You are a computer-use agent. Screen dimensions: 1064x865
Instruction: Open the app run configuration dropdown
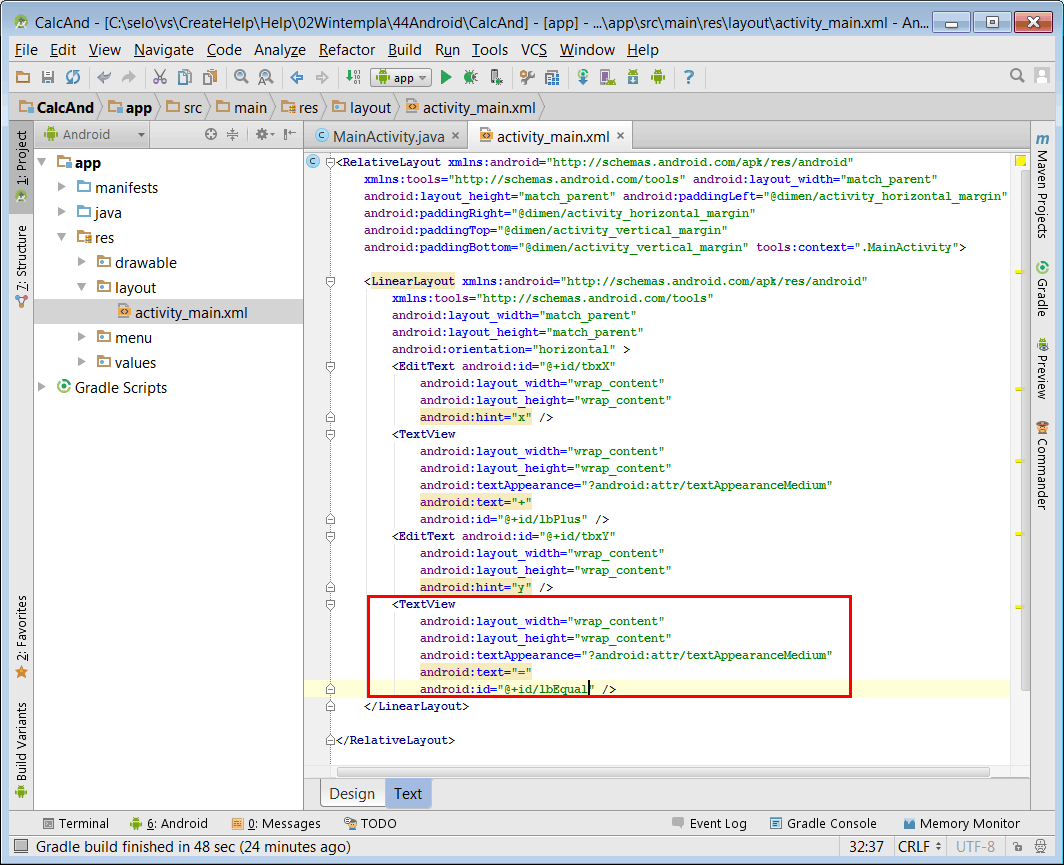click(401, 77)
